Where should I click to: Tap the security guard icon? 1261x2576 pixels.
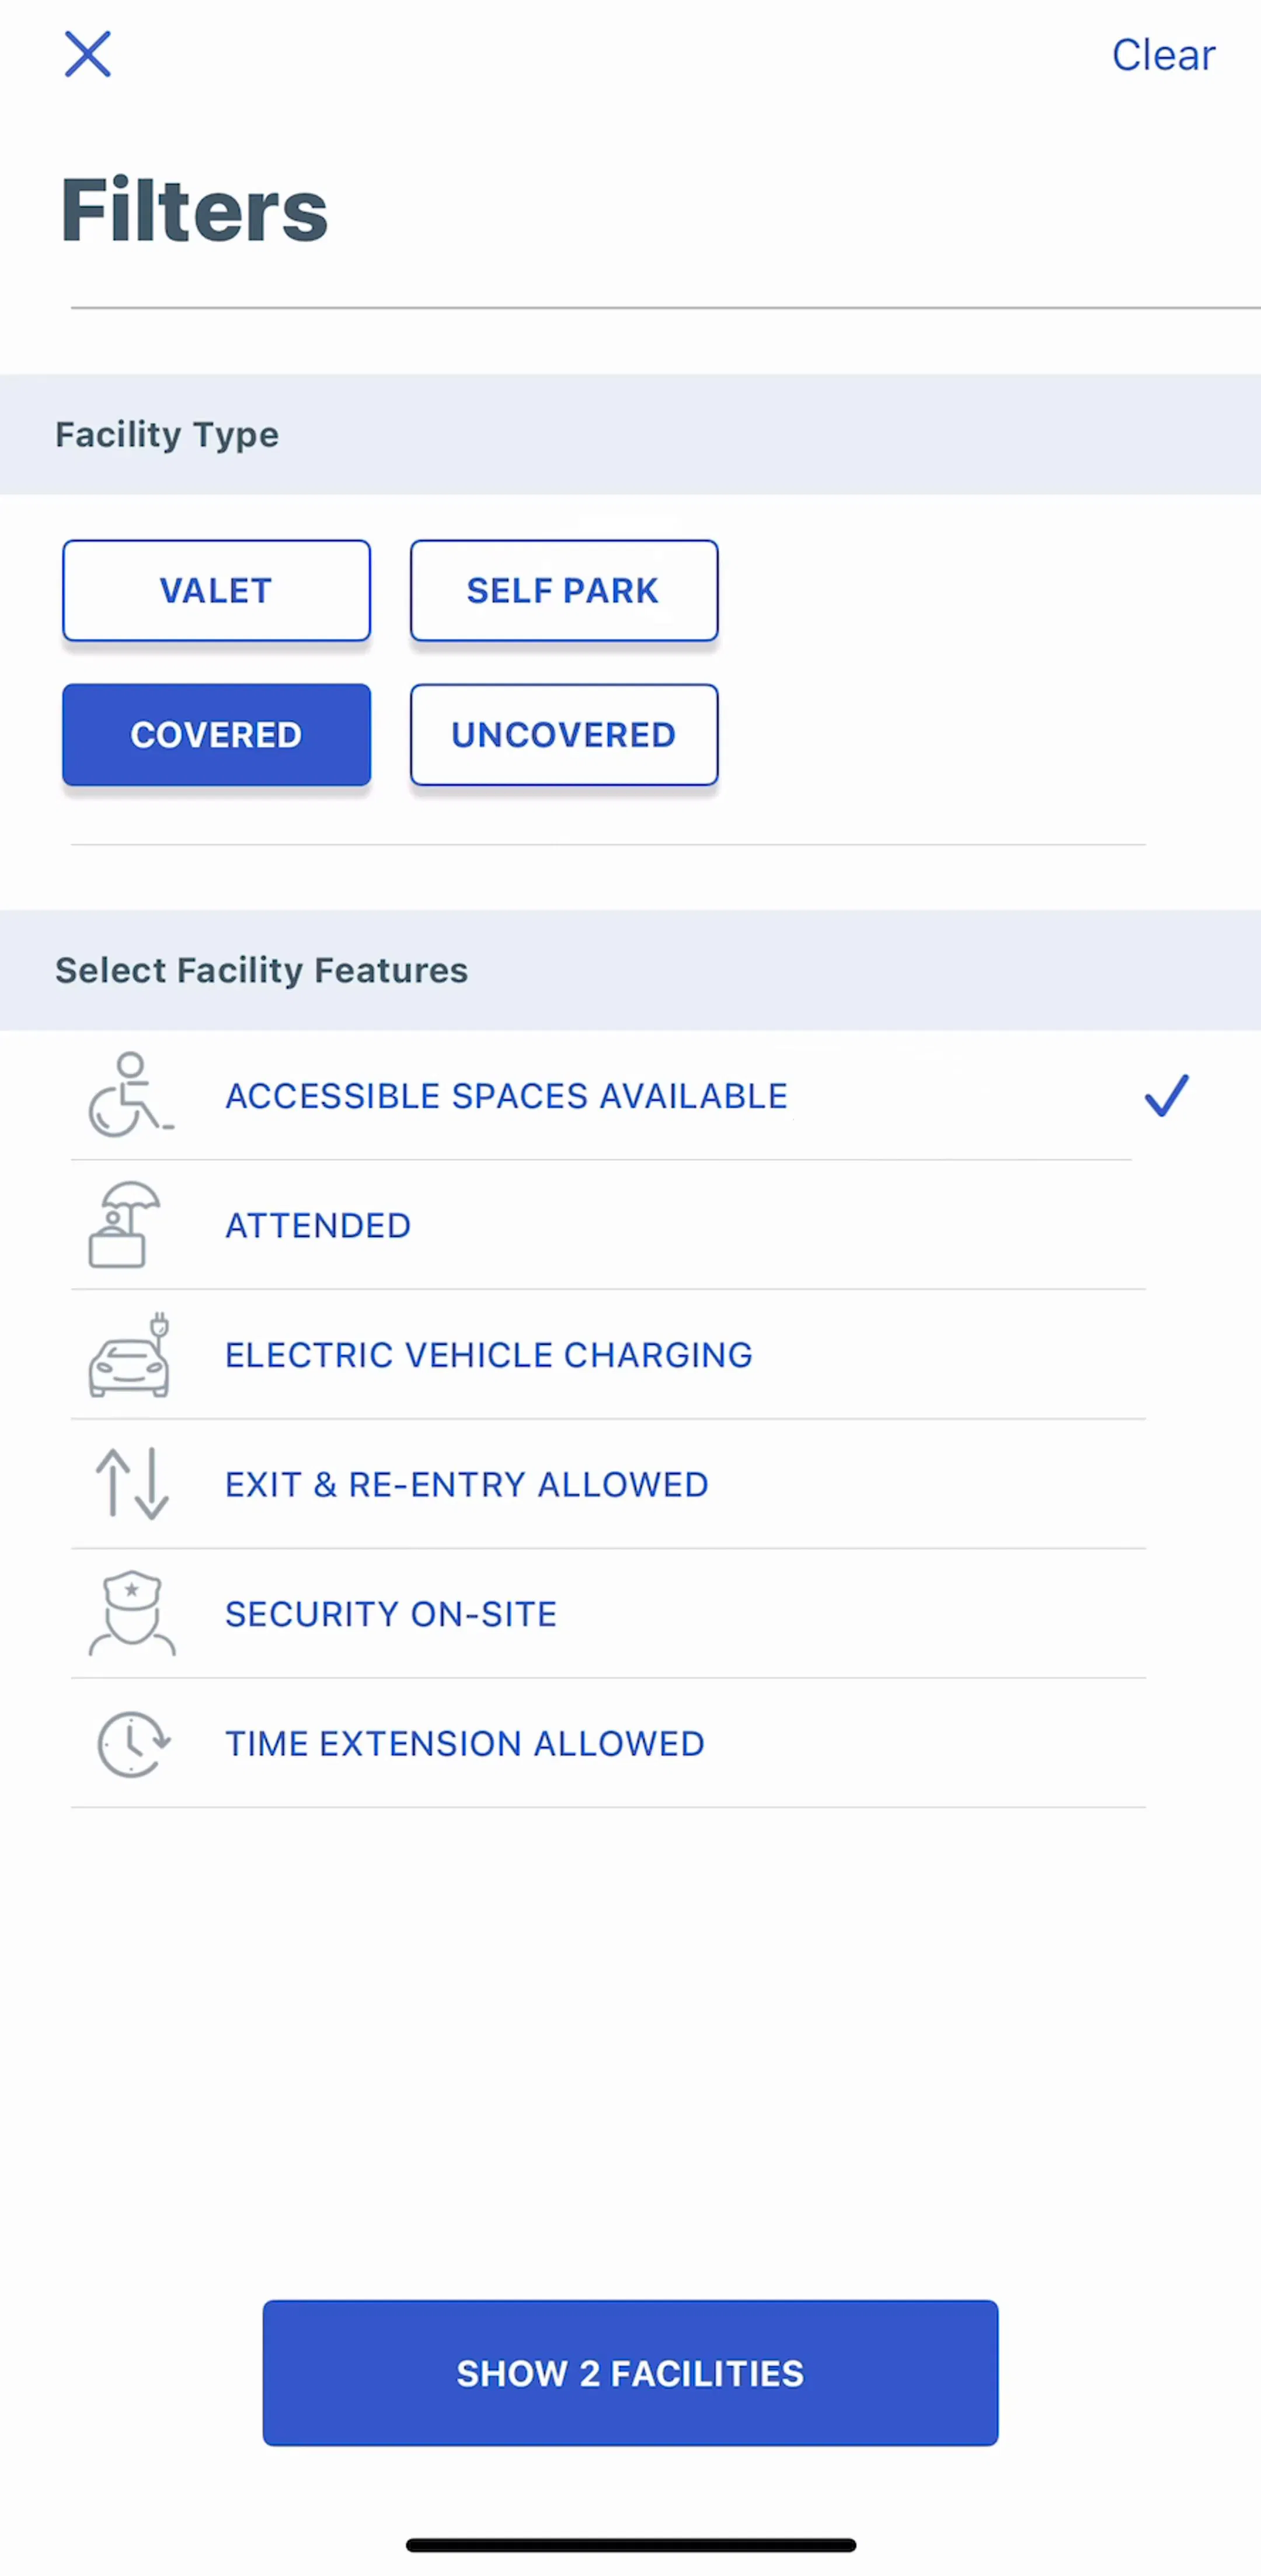tap(132, 1613)
